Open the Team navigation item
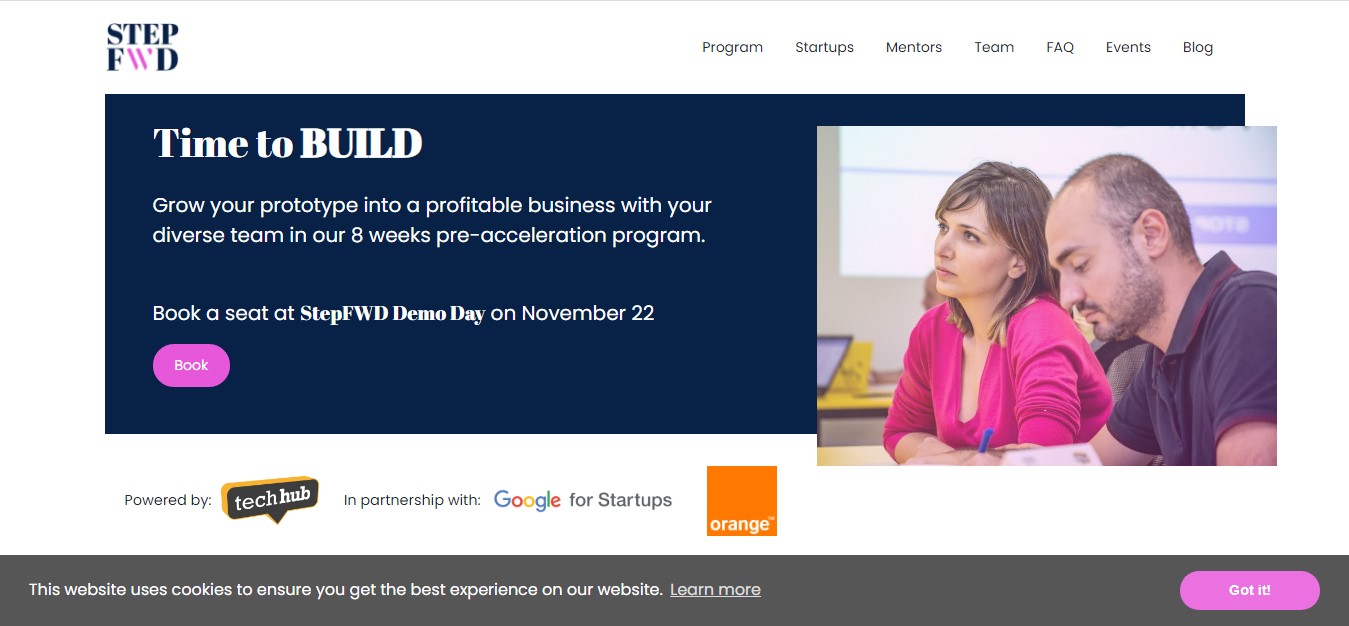 coord(994,47)
